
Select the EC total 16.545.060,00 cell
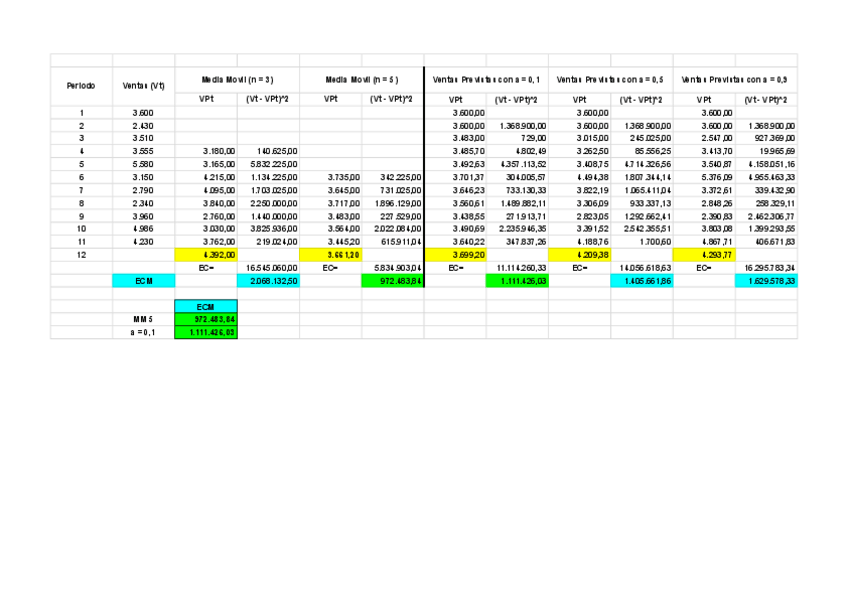pos(268,268)
